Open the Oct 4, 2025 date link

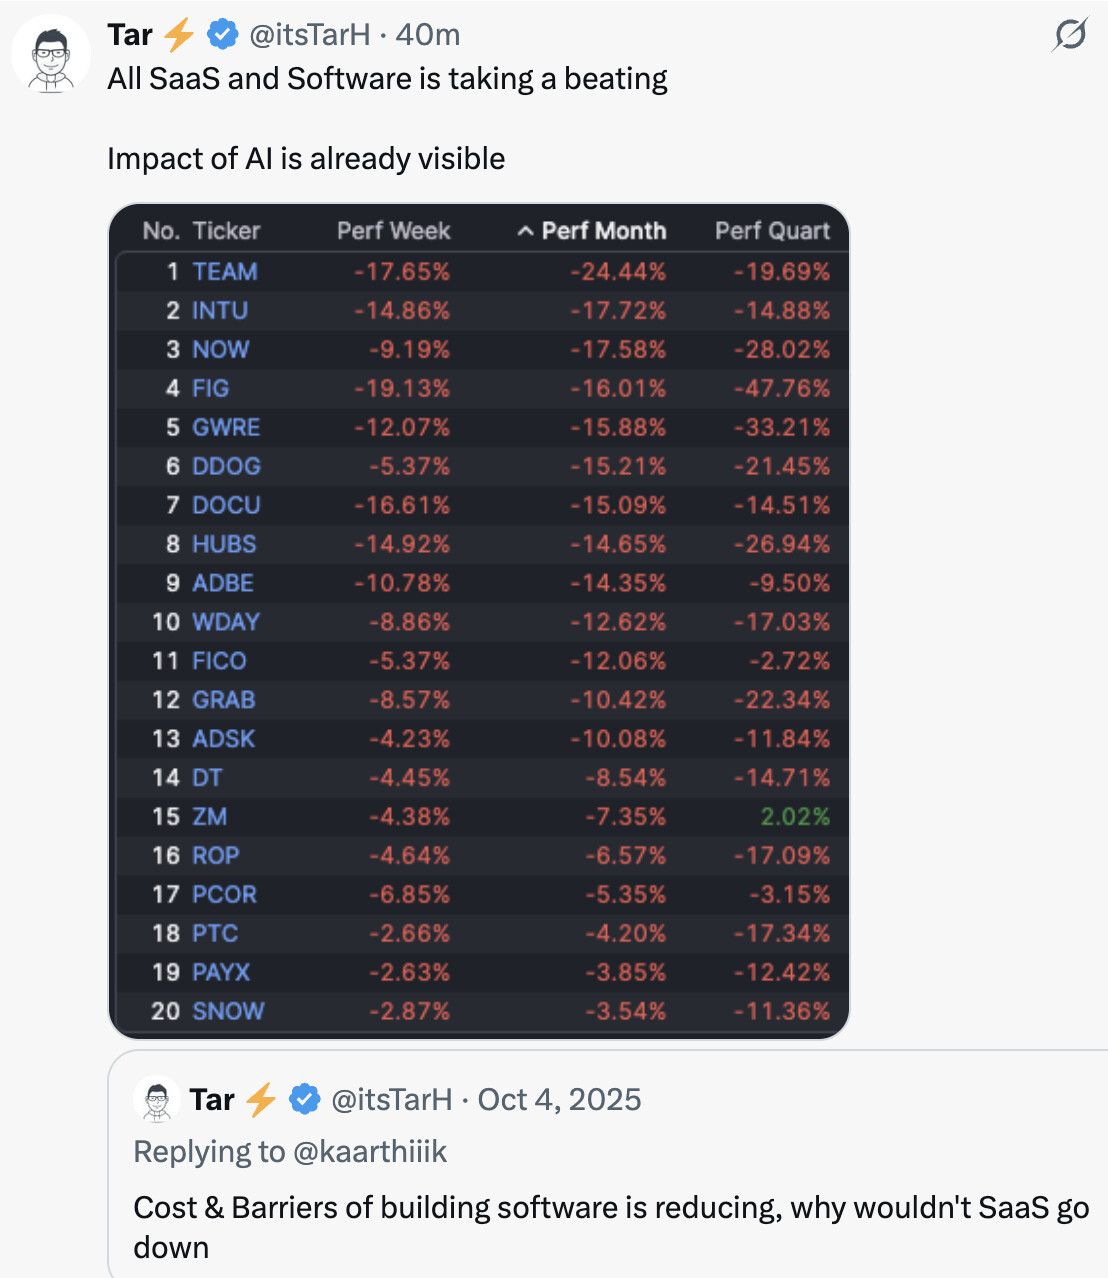tap(559, 1100)
